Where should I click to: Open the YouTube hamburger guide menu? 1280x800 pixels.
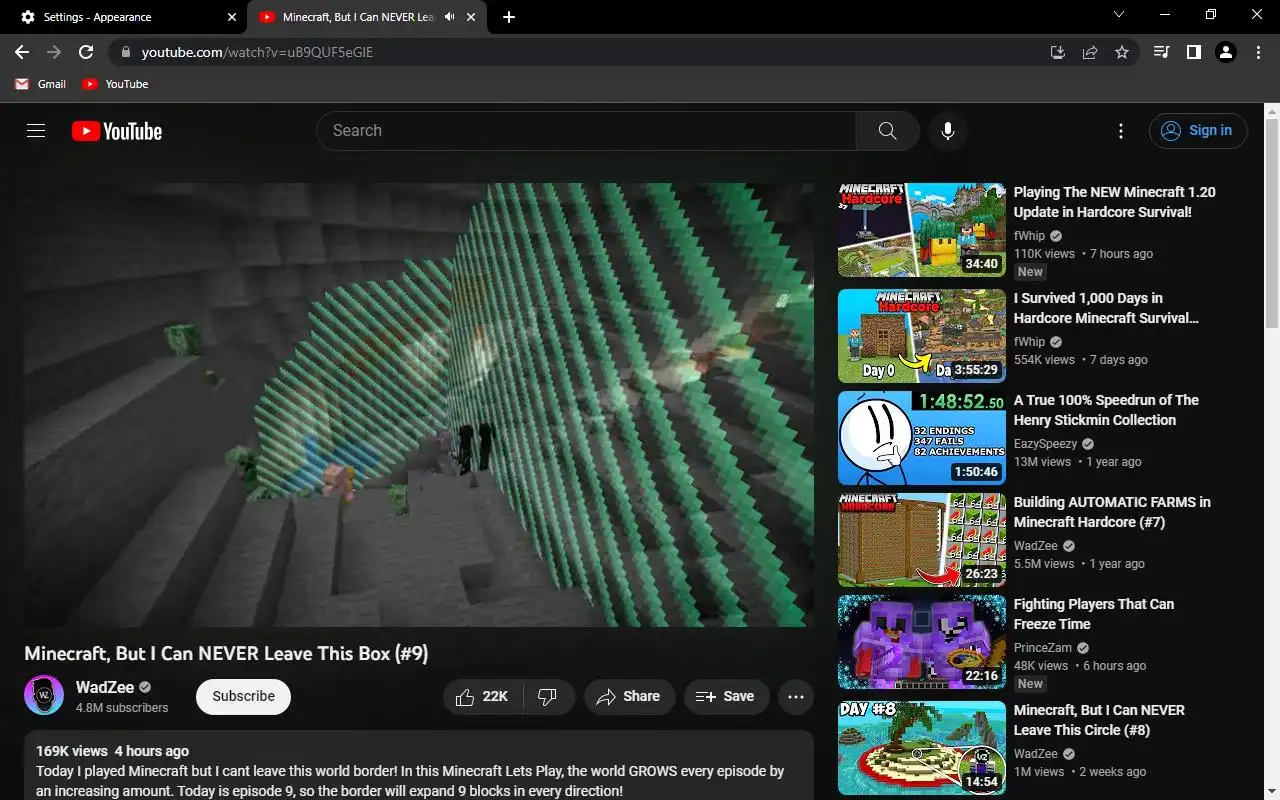click(x=36, y=131)
